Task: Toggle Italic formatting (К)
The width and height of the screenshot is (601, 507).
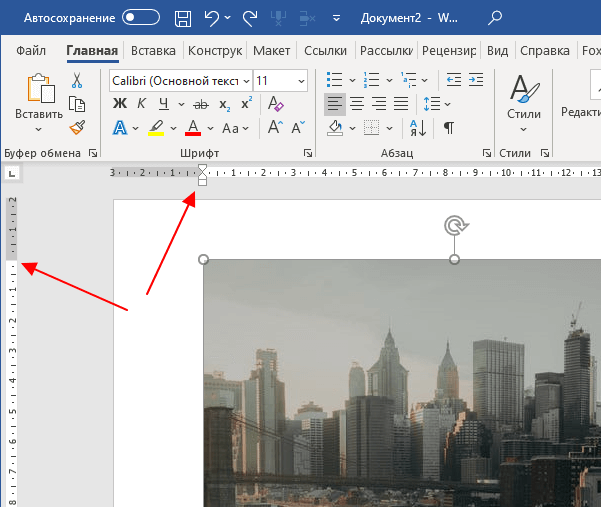Action: pyautogui.click(x=141, y=103)
